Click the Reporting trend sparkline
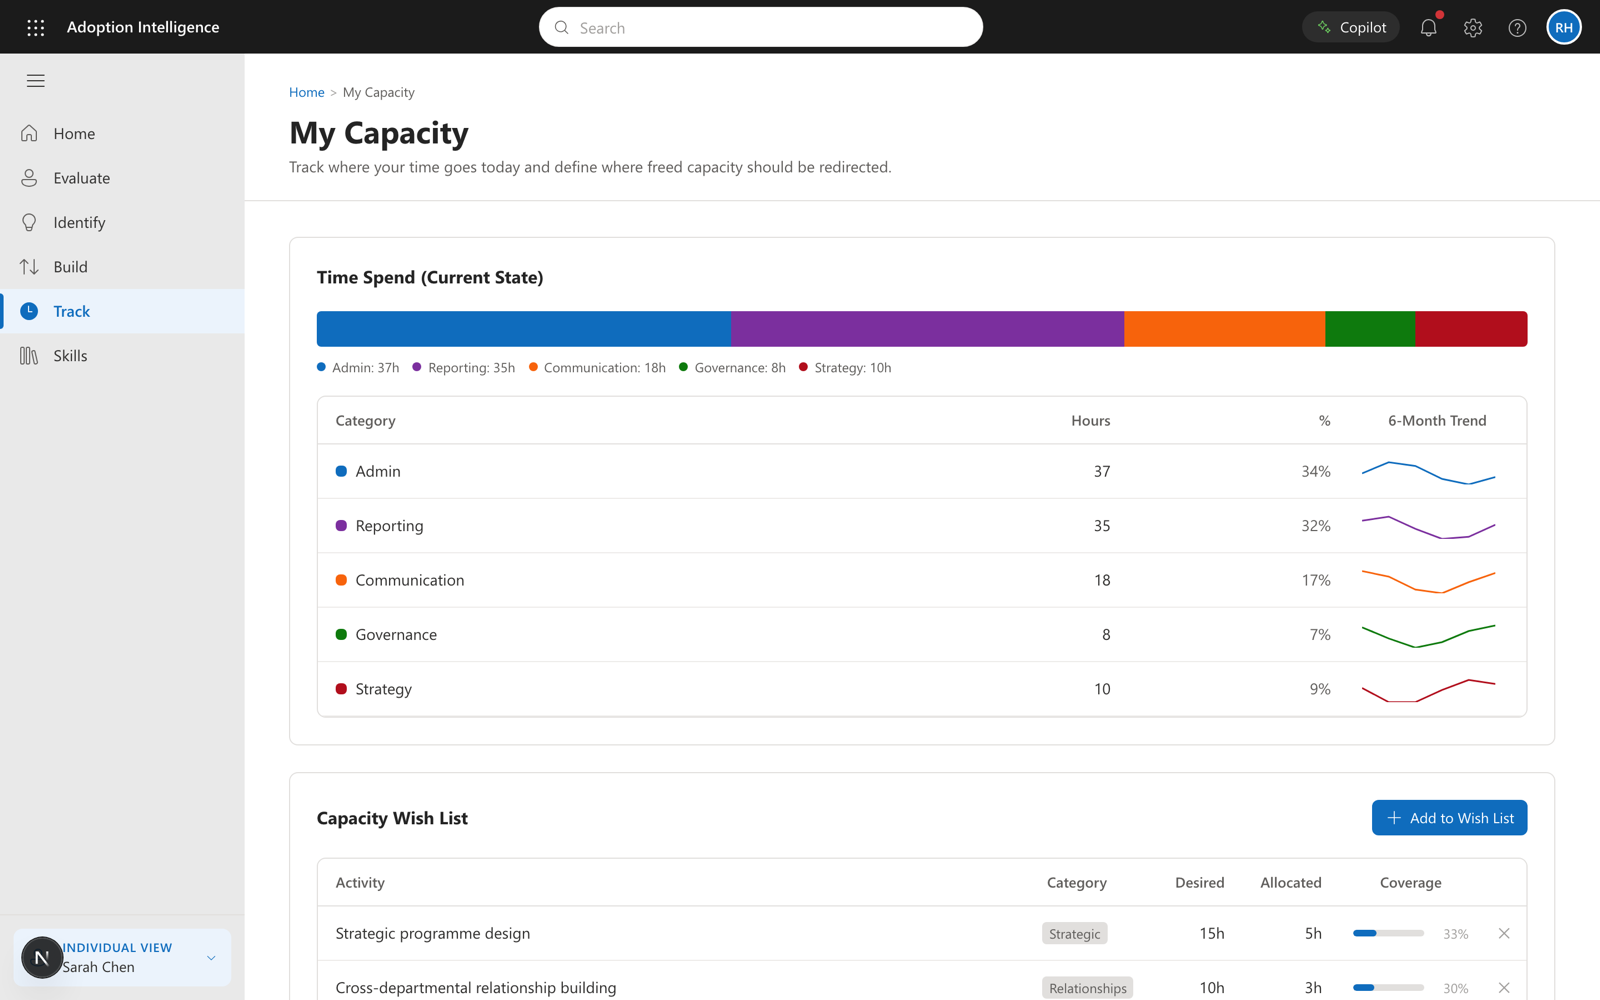 1428,526
